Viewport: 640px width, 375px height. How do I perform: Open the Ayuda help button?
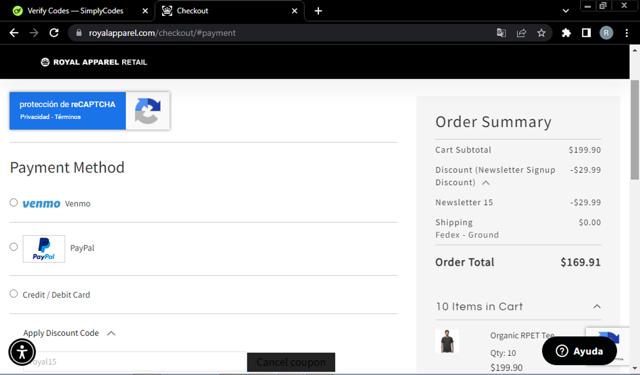pos(579,351)
